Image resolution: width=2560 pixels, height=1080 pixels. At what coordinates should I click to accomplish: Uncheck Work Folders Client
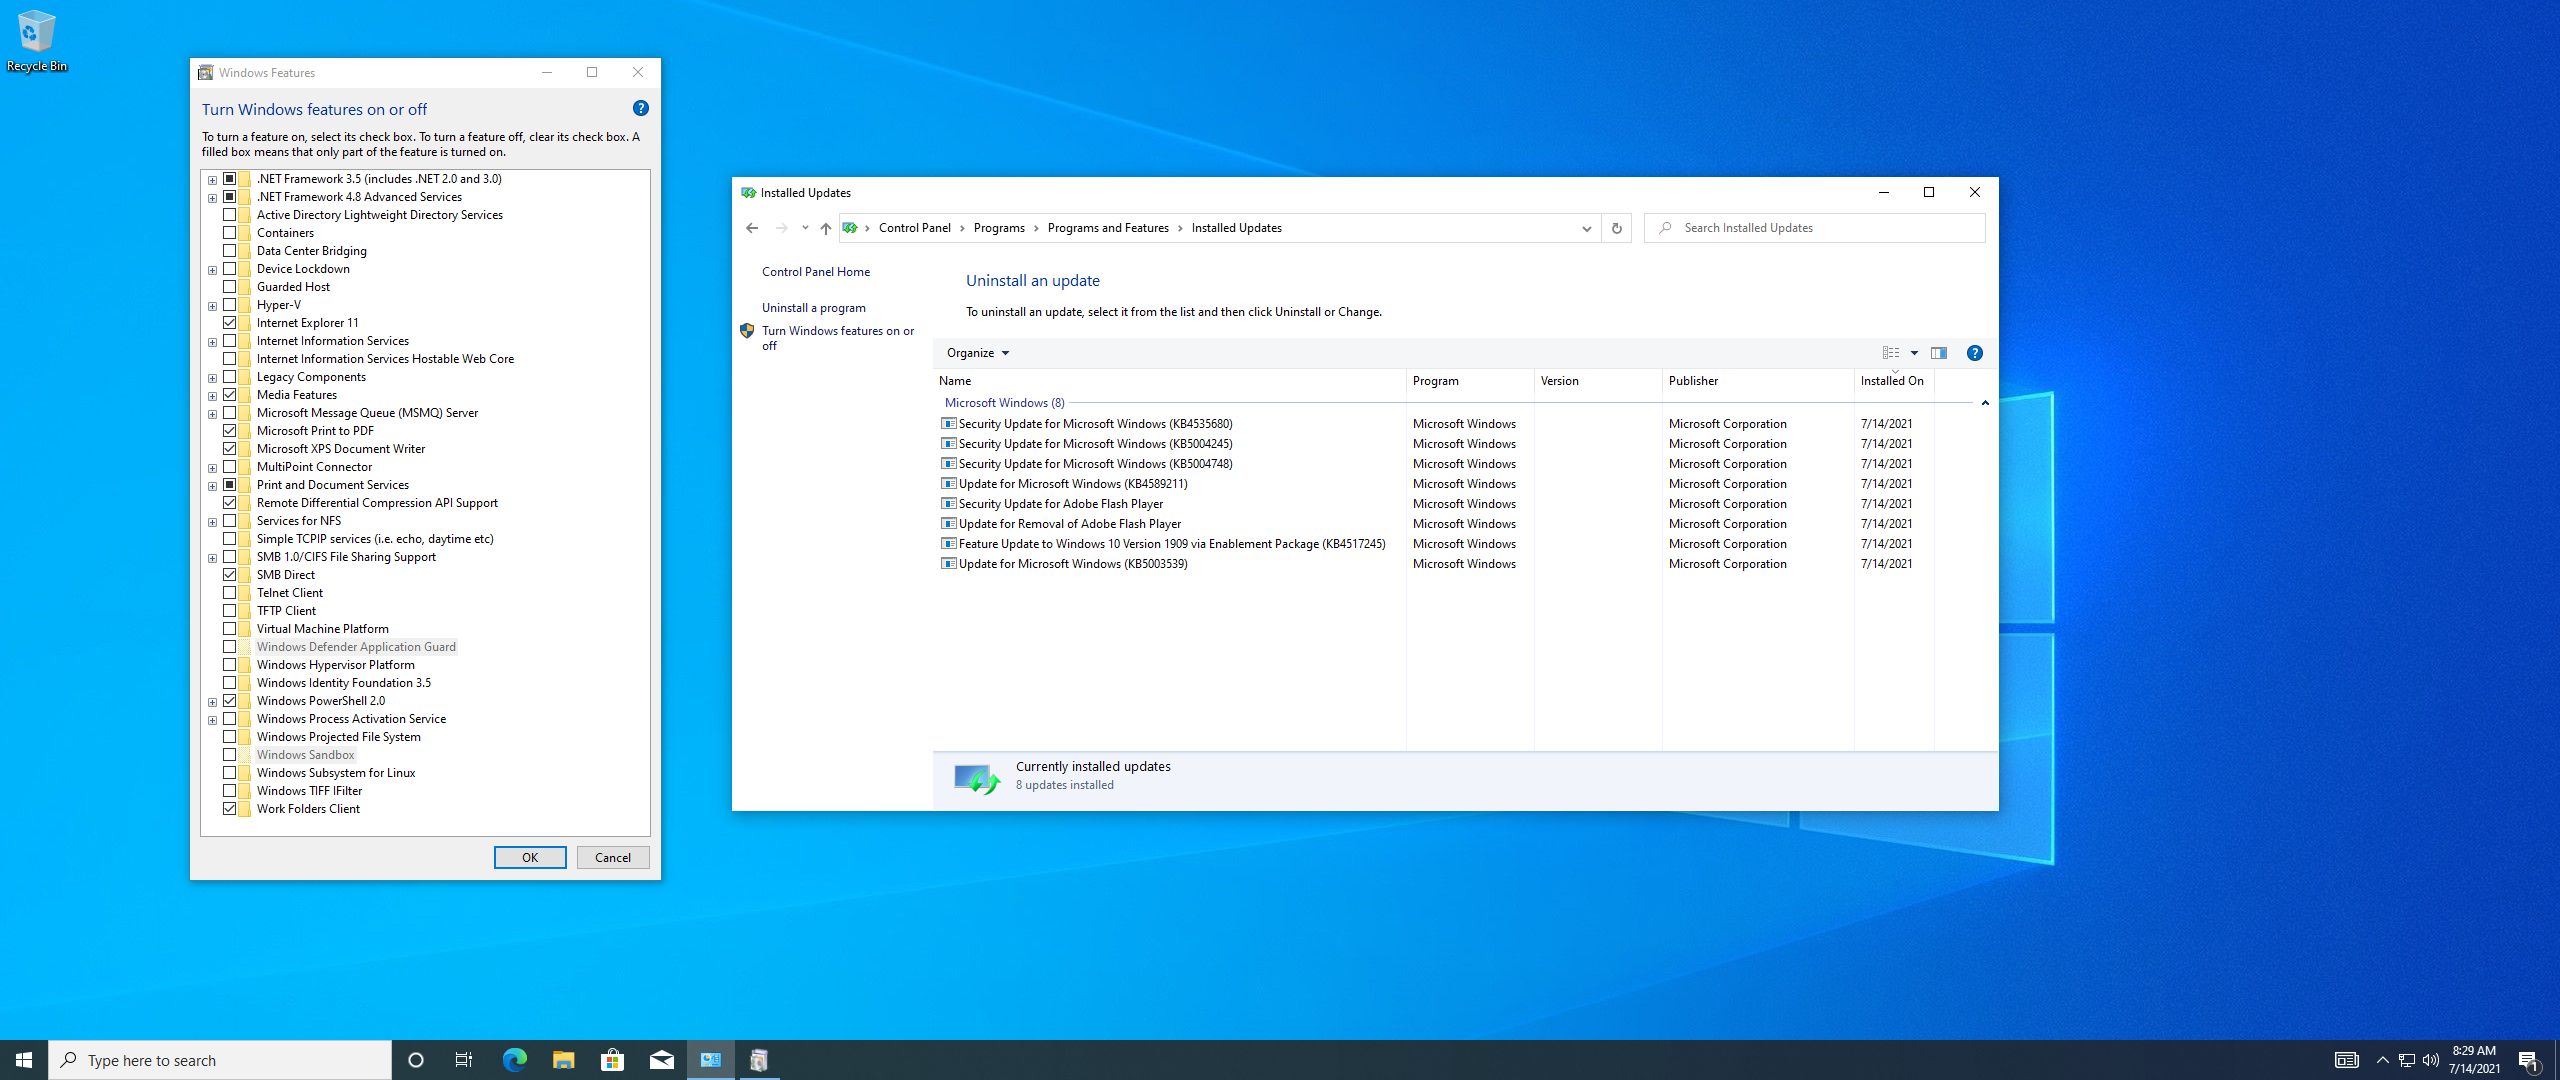[x=229, y=809]
